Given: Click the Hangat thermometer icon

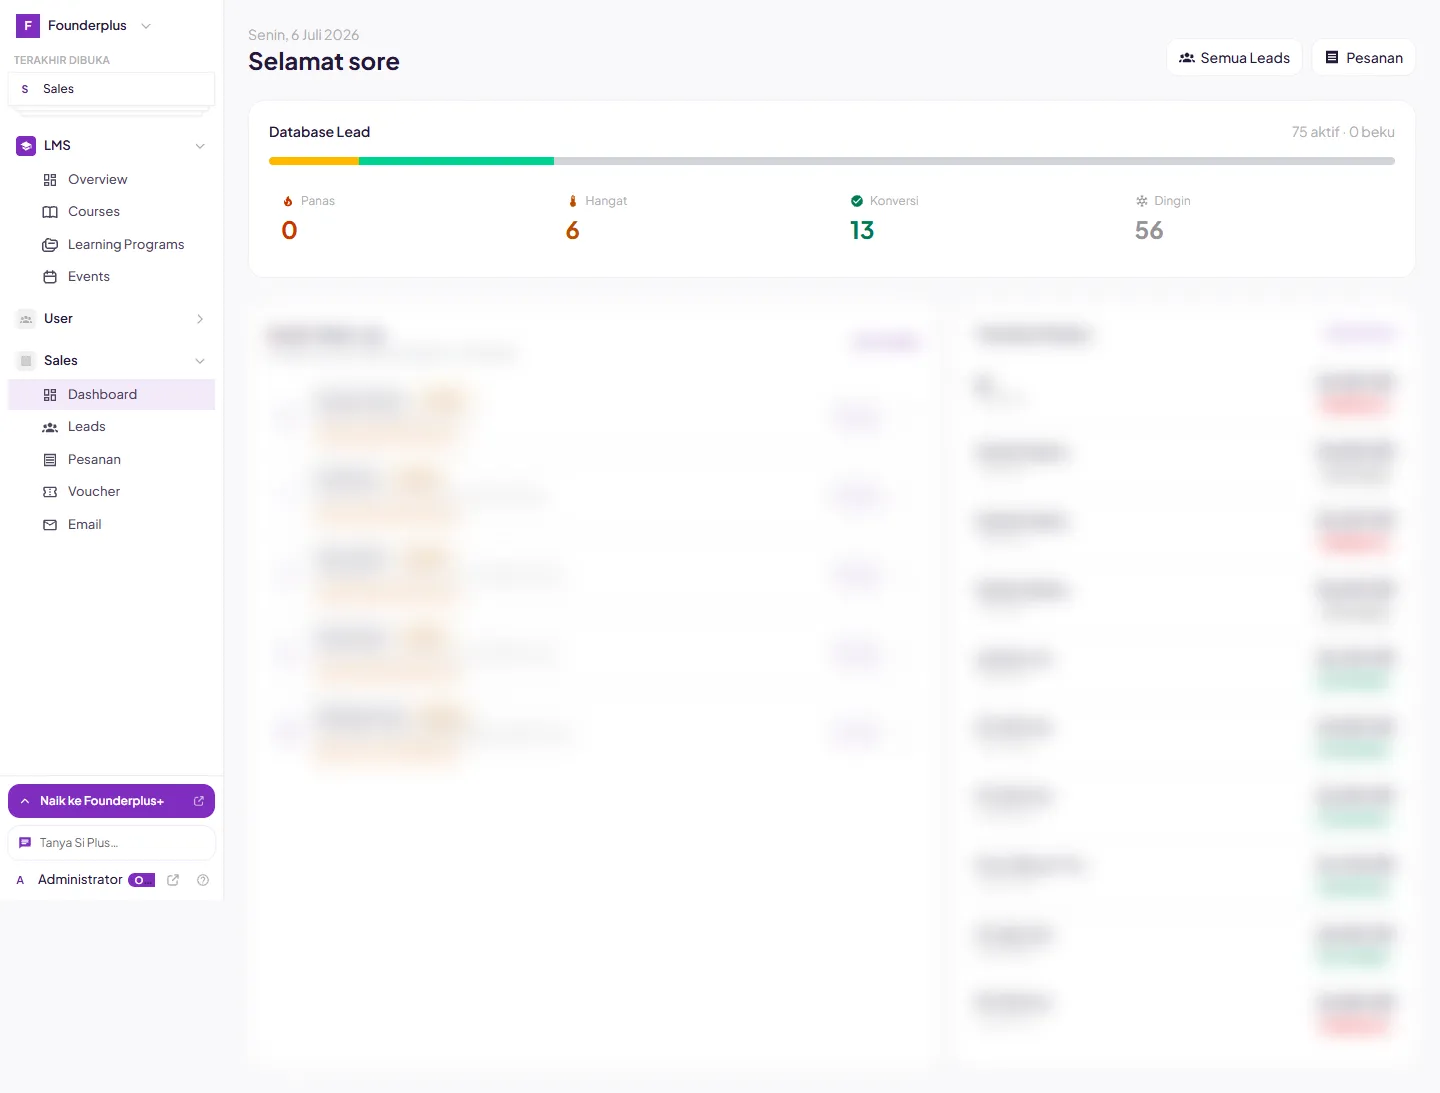Looking at the screenshot, I should [573, 201].
